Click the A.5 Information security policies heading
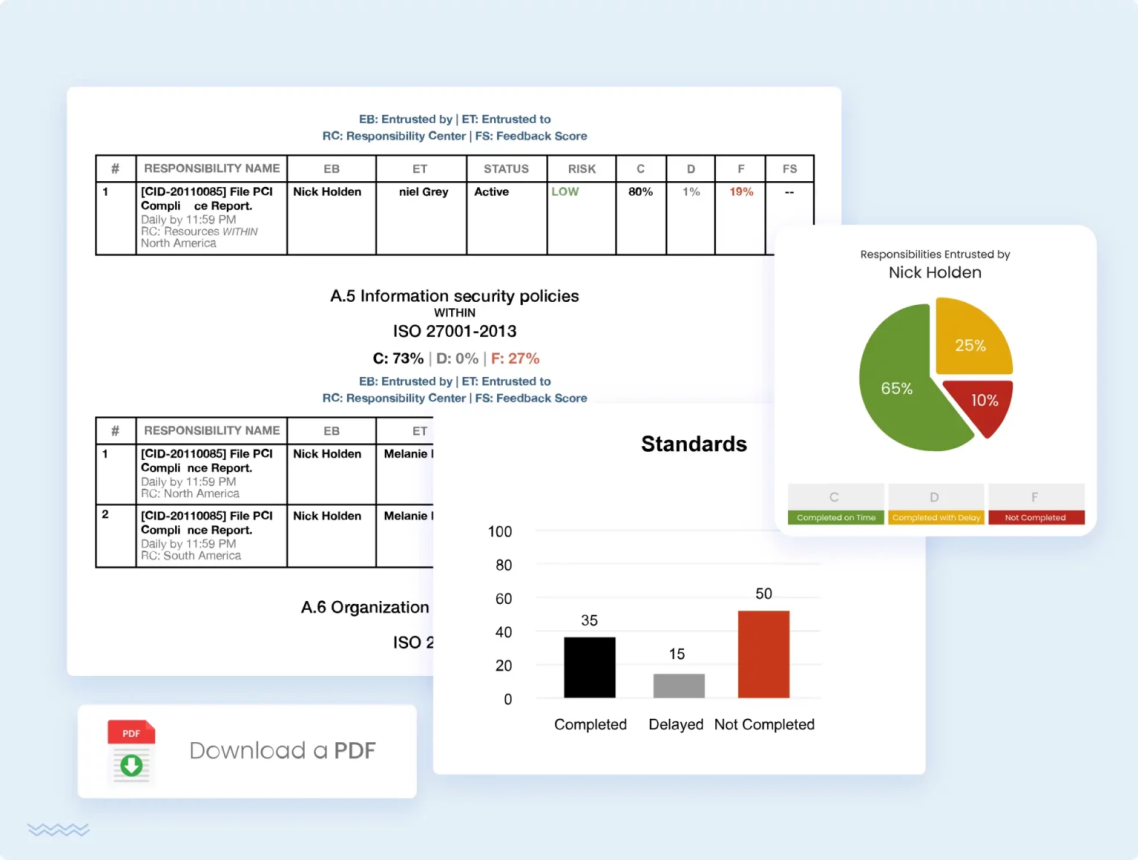 (x=454, y=296)
